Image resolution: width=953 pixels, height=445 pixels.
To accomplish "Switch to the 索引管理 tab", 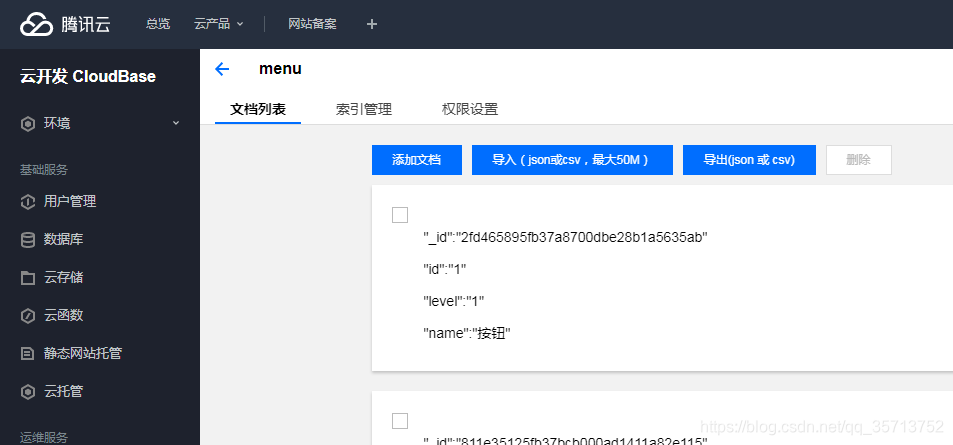I will point(363,110).
